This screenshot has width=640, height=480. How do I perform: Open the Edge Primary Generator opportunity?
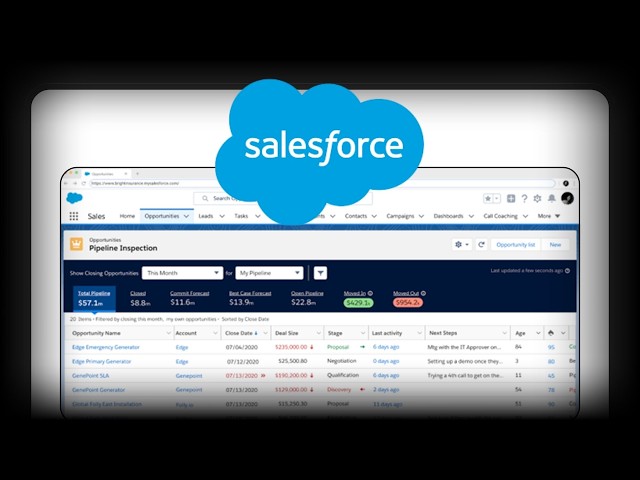pyautogui.click(x=102, y=362)
